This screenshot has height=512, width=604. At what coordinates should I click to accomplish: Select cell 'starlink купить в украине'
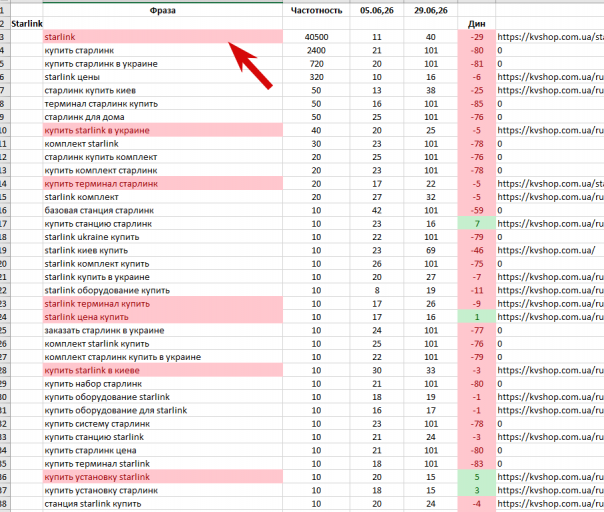coord(163,277)
